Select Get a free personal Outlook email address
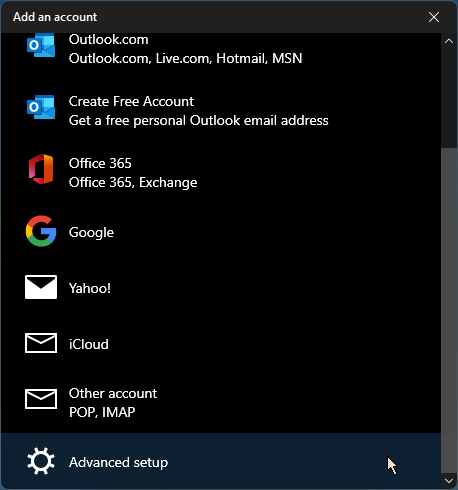 [x=199, y=121]
